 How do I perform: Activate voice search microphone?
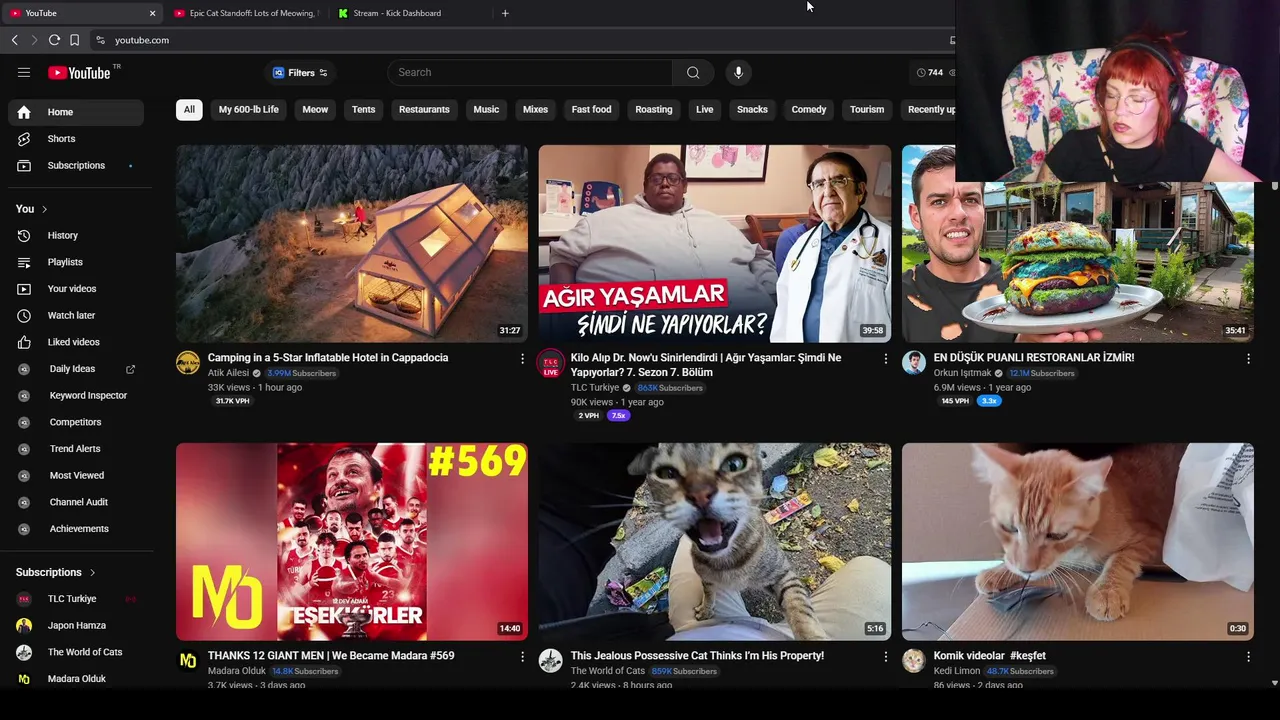[x=738, y=72]
